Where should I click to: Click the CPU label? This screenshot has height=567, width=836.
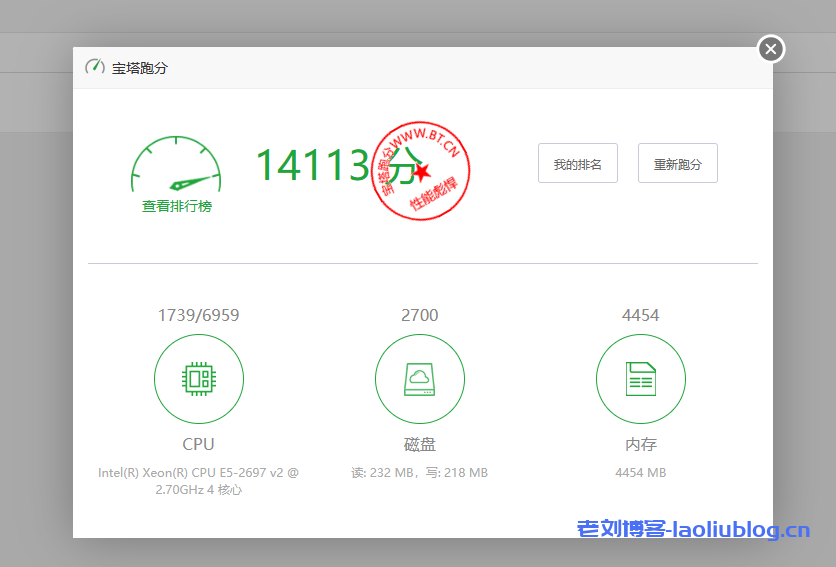point(198,444)
